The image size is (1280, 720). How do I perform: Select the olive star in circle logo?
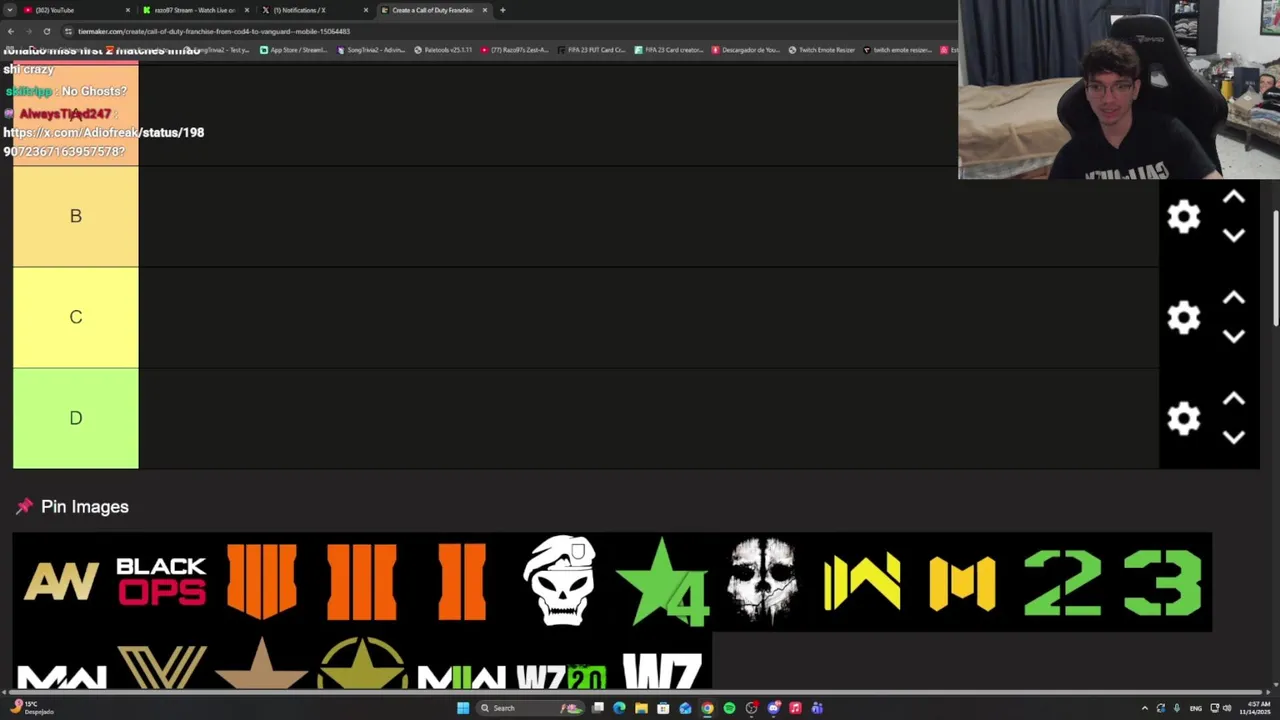point(362,662)
